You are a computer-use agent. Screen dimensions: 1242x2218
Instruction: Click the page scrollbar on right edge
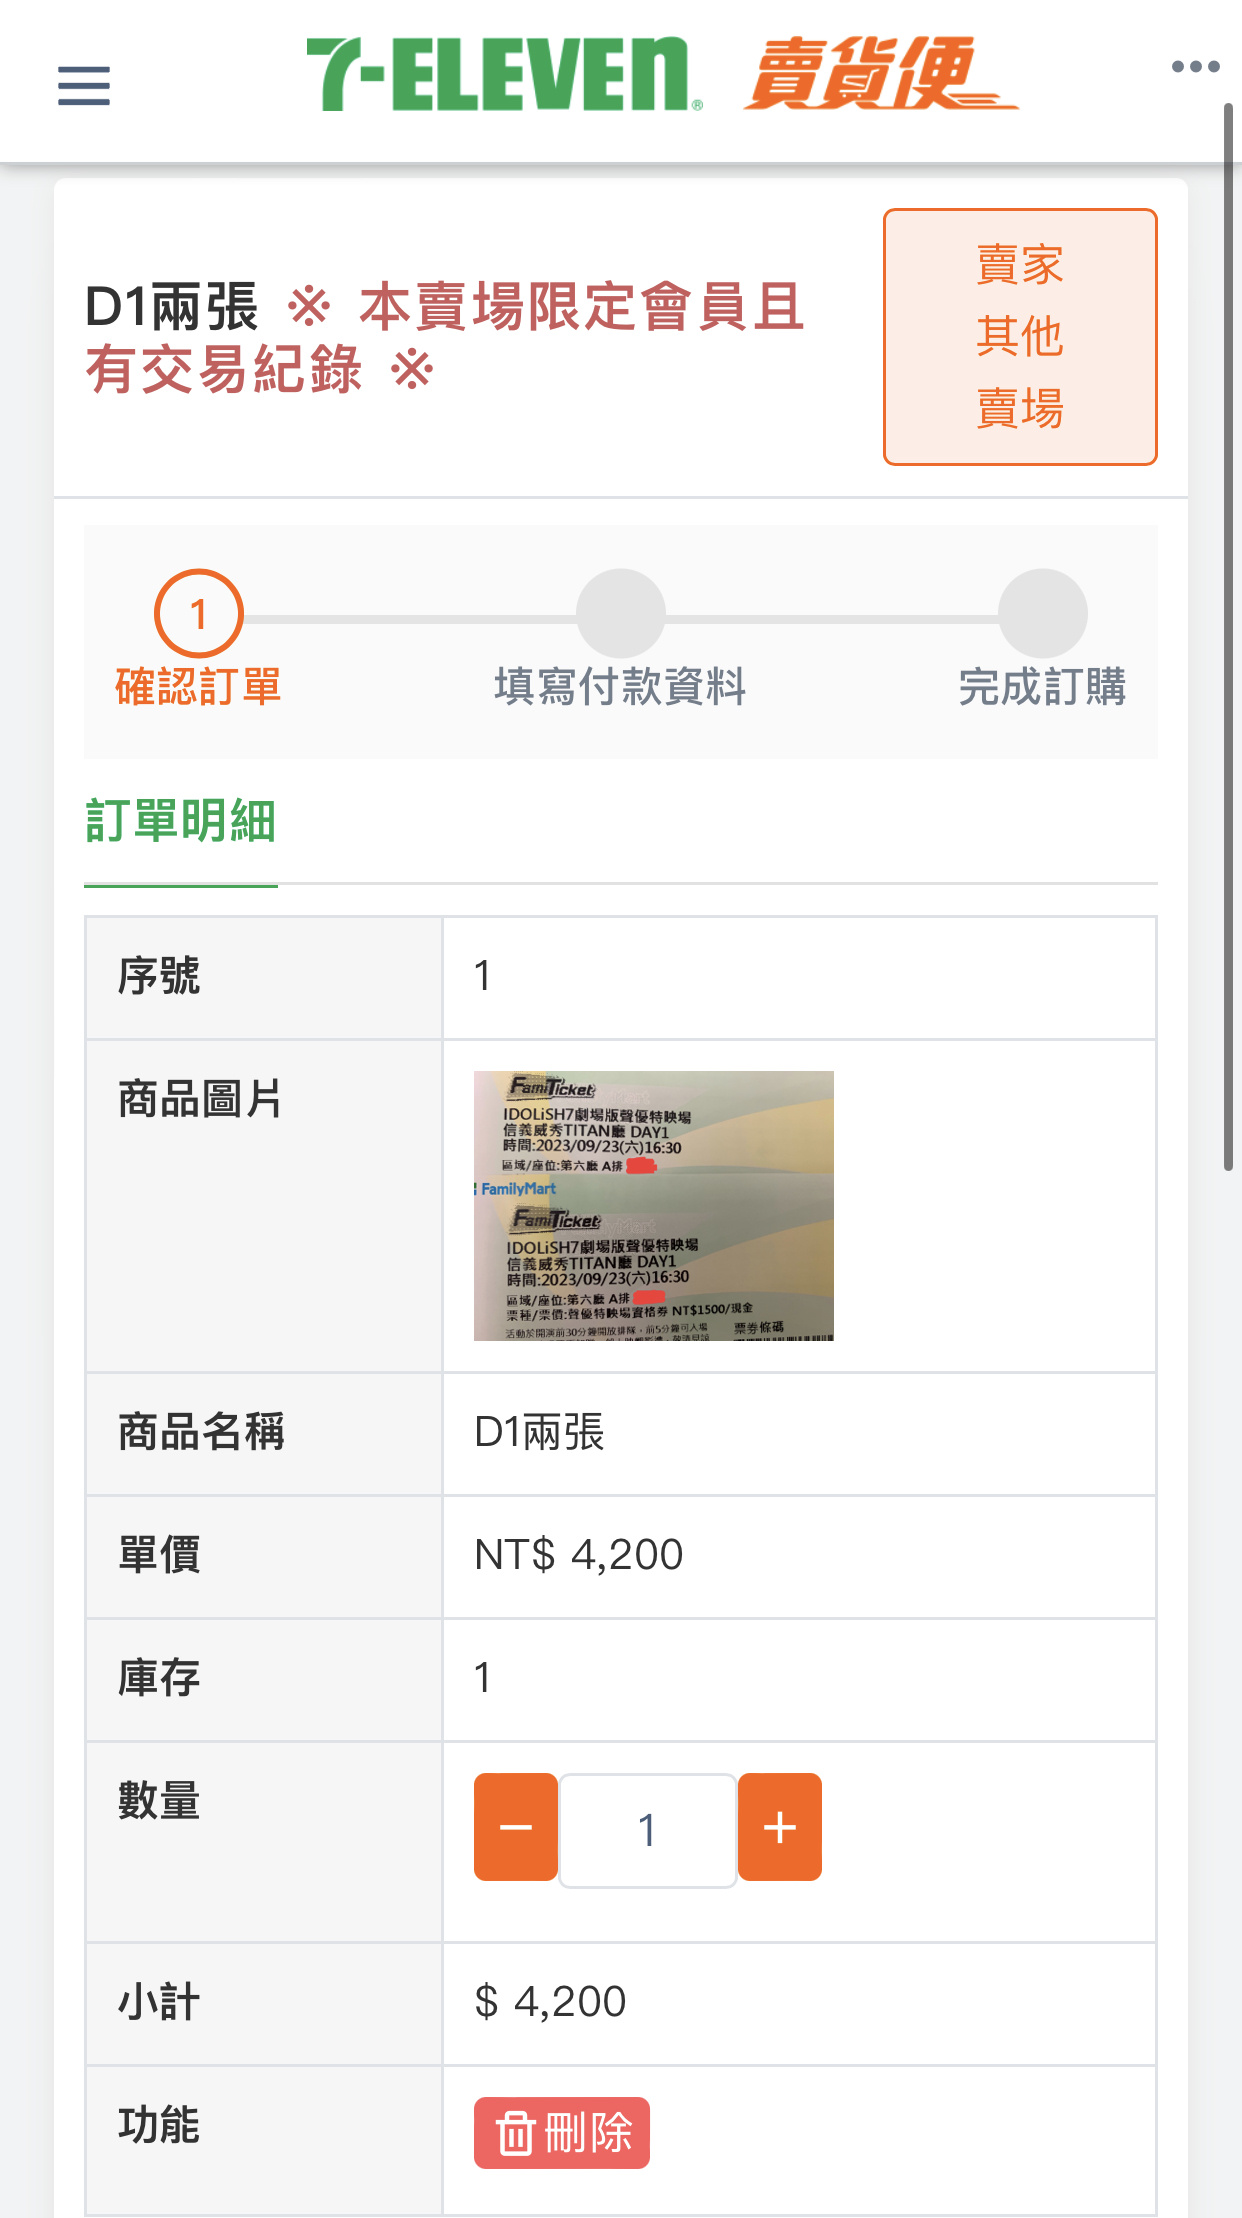[1229, 636]
